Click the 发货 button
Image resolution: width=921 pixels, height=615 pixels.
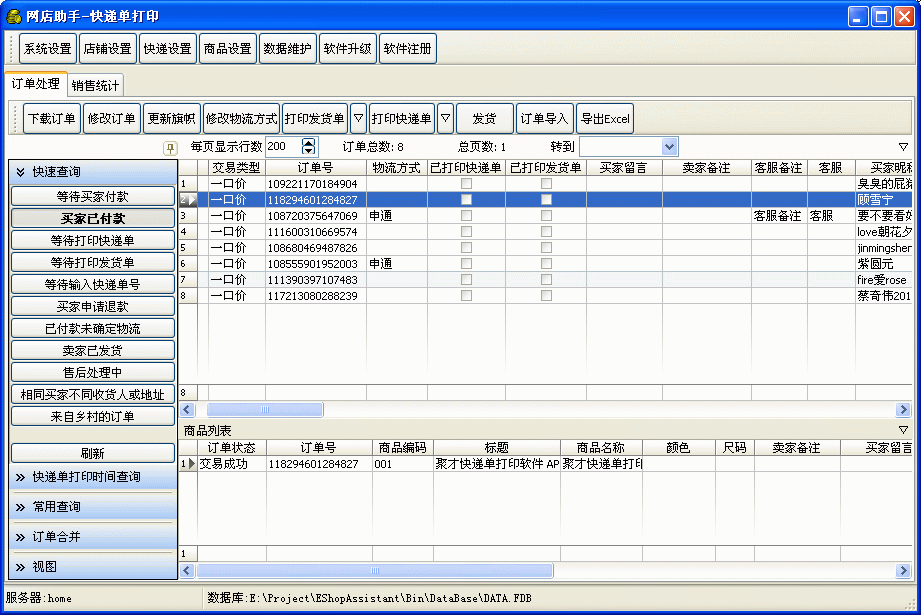(x=485, y=119)
